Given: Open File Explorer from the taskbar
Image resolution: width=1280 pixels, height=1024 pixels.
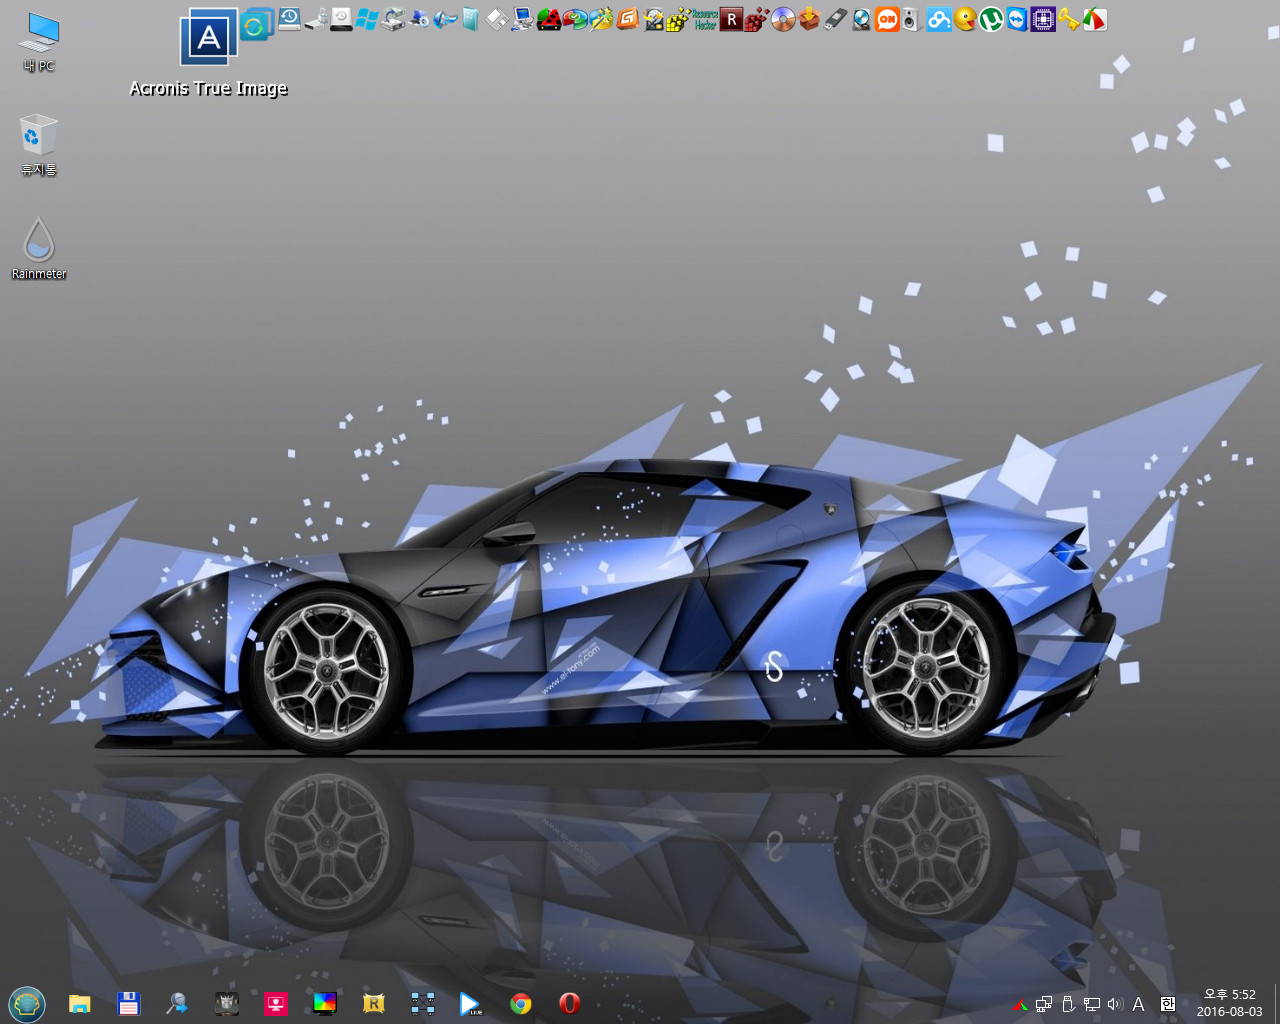Looking at the screenshot, I should click(80, 1004).
